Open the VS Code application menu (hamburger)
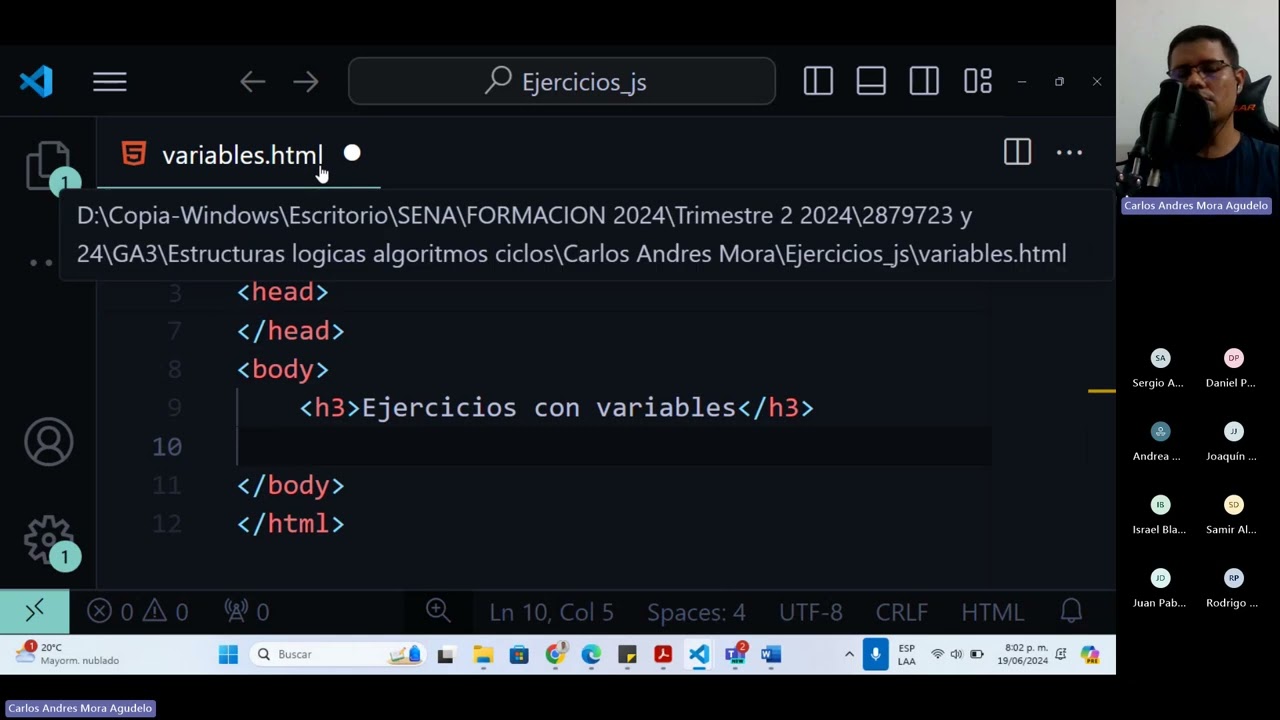This screenshot has width=1280, height=720. click(110, 82)
